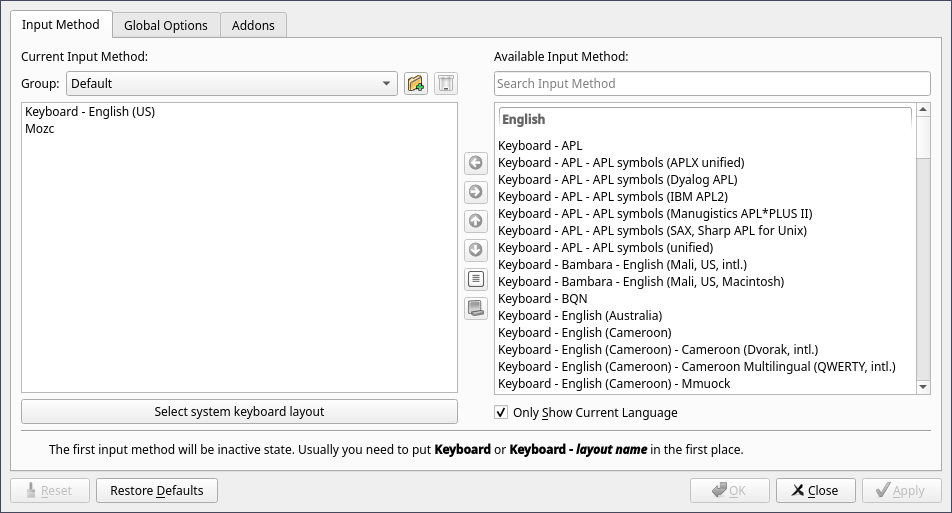952x513 pixels.
Task: Click Select system keyboard layout button
Action: point(239,411)
